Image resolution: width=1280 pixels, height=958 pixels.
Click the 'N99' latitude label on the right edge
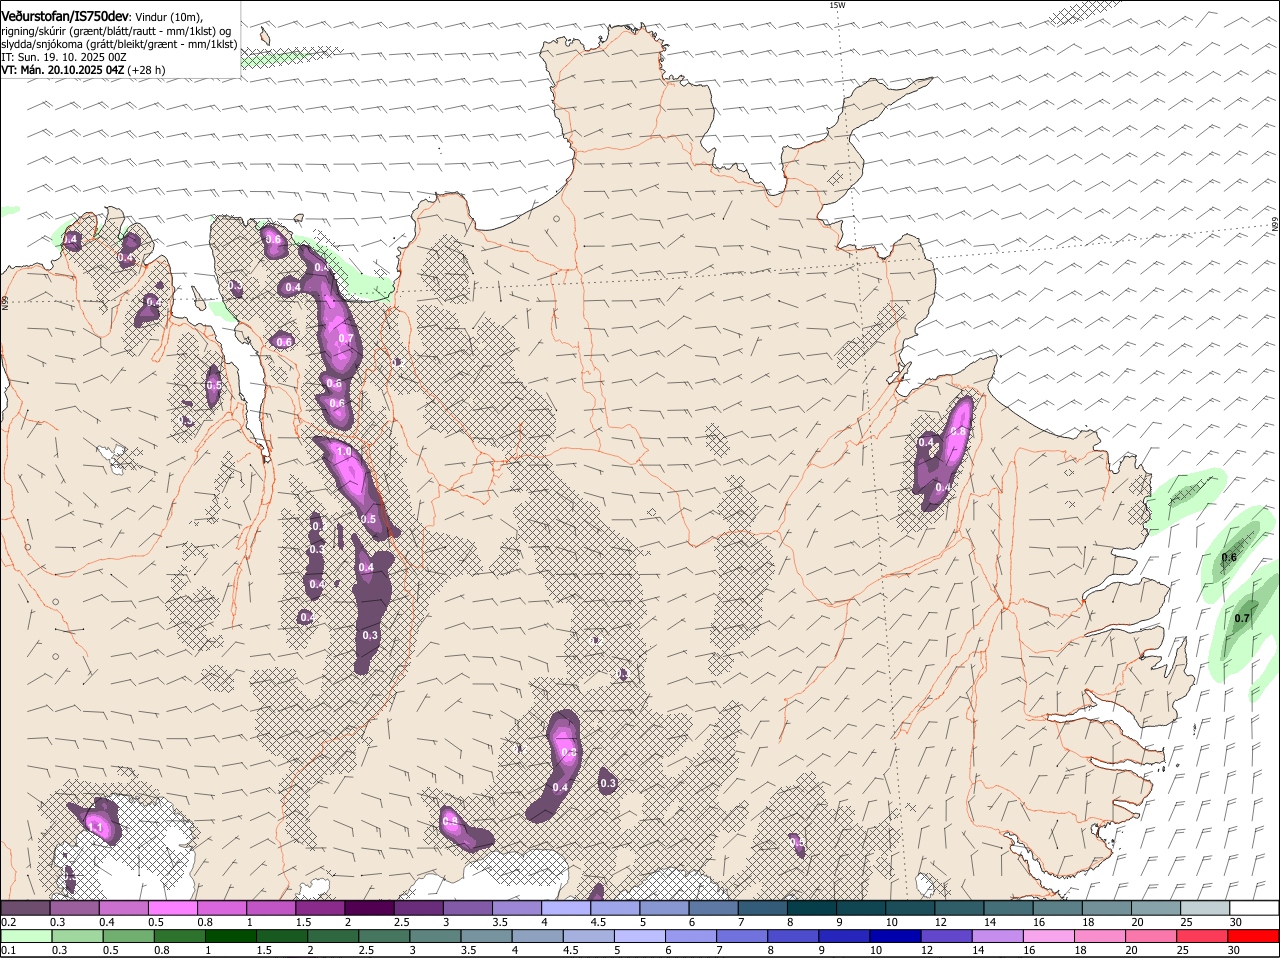click(x=1275, y=225)
